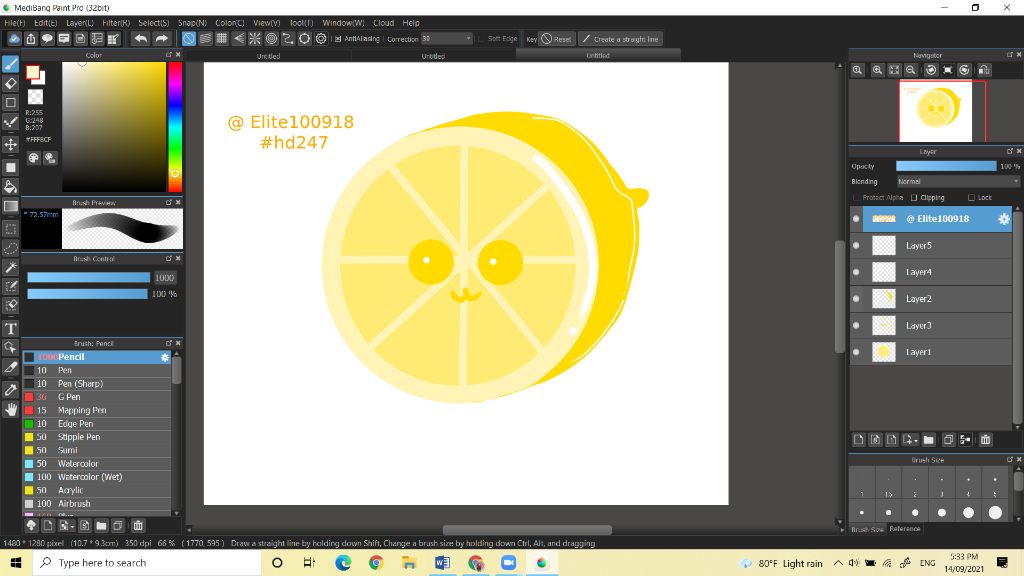Hide Layer1 visibility dot
1024x576 pixels.
tap(856, 352)
